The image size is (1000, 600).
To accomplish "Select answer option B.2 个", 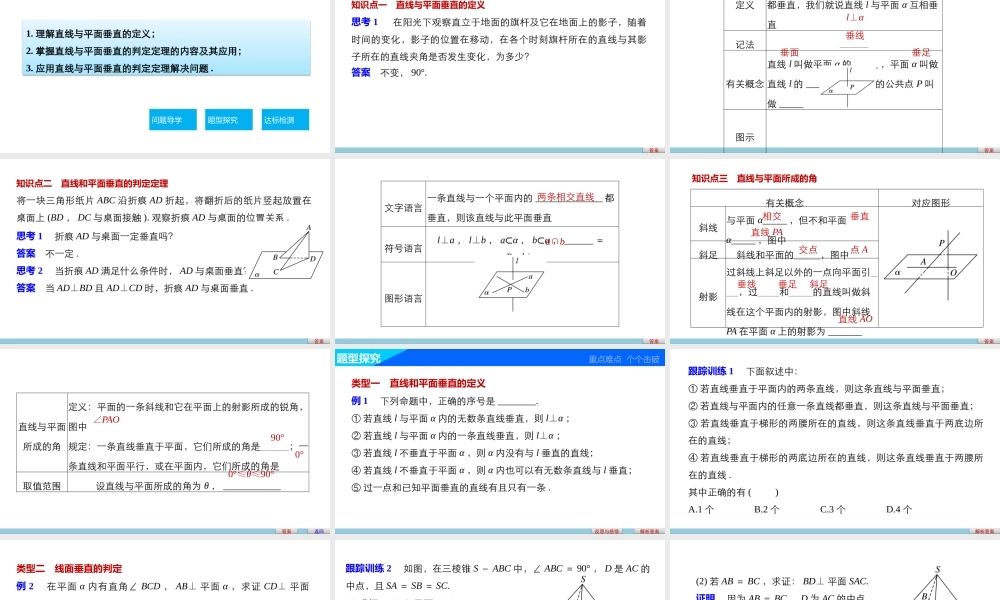I will pyautogui.click(x=767, y=509).
